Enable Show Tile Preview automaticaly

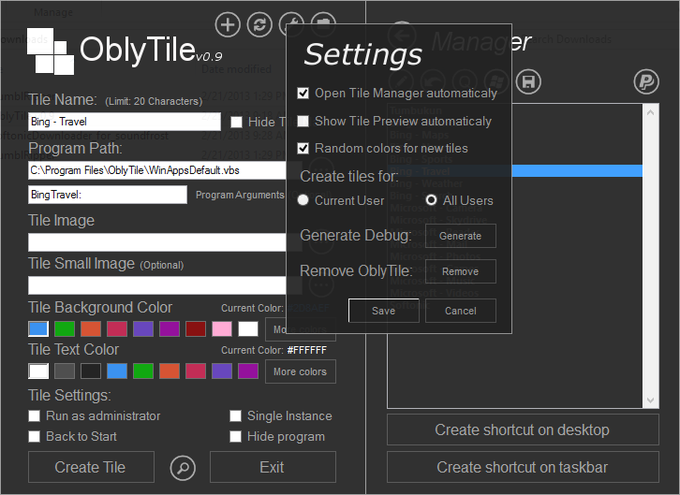303,121
